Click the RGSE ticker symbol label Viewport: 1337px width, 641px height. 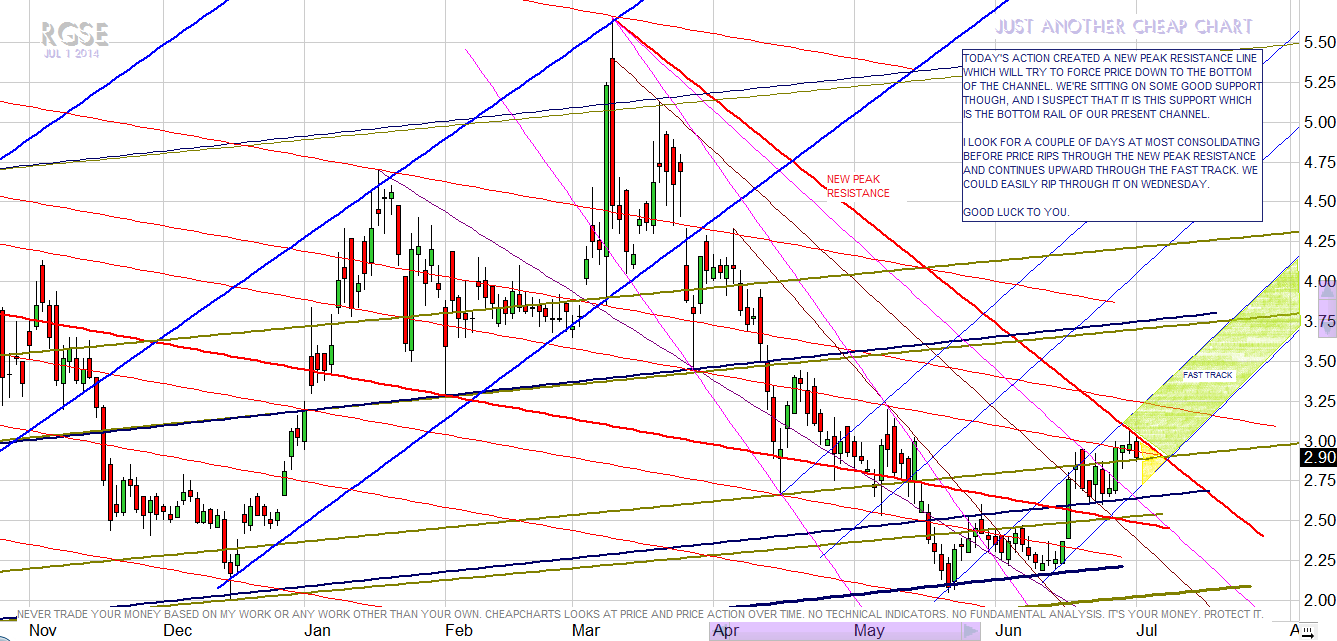74,35
